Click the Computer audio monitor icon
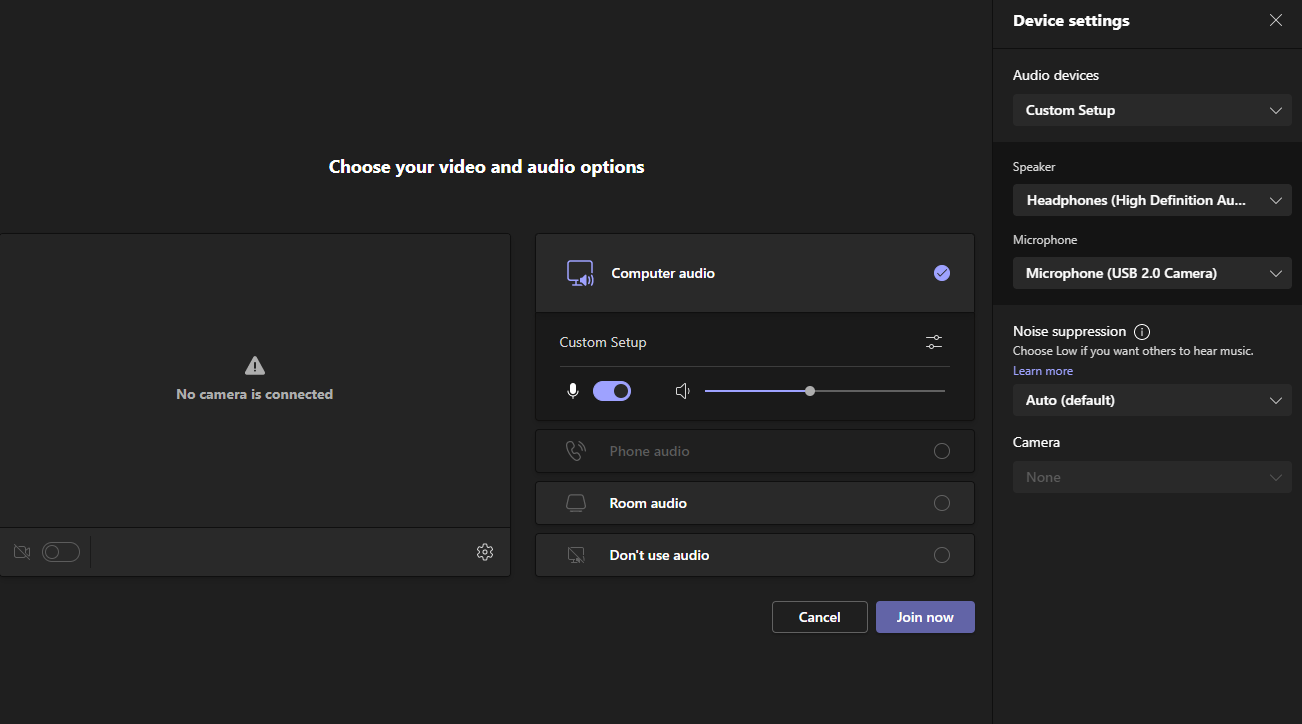Screen dimensions: 1302x724 (x=580, y=273)
